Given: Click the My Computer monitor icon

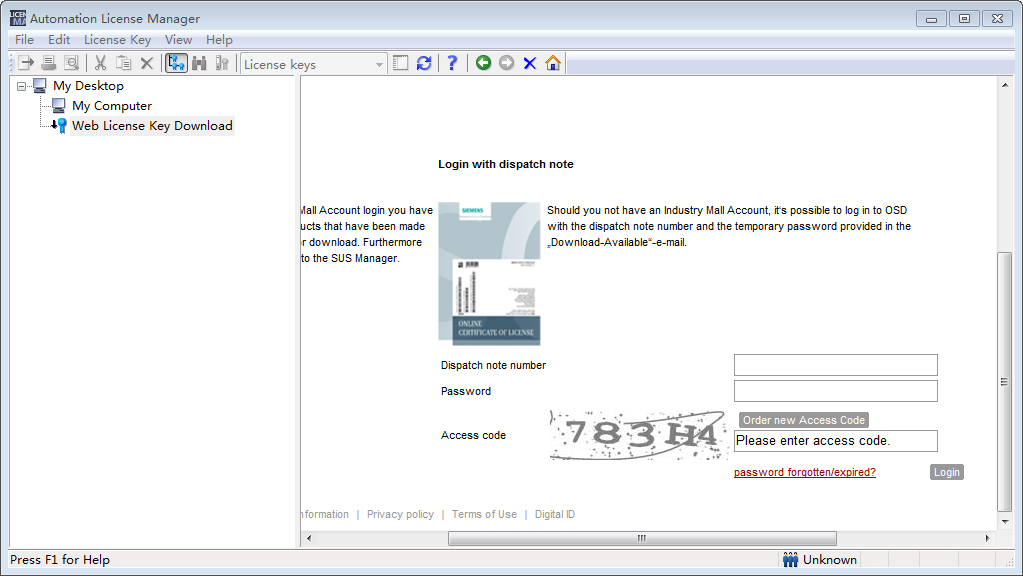Looking at the screenshot, I should pyautogui.click(x=59, y=106).
